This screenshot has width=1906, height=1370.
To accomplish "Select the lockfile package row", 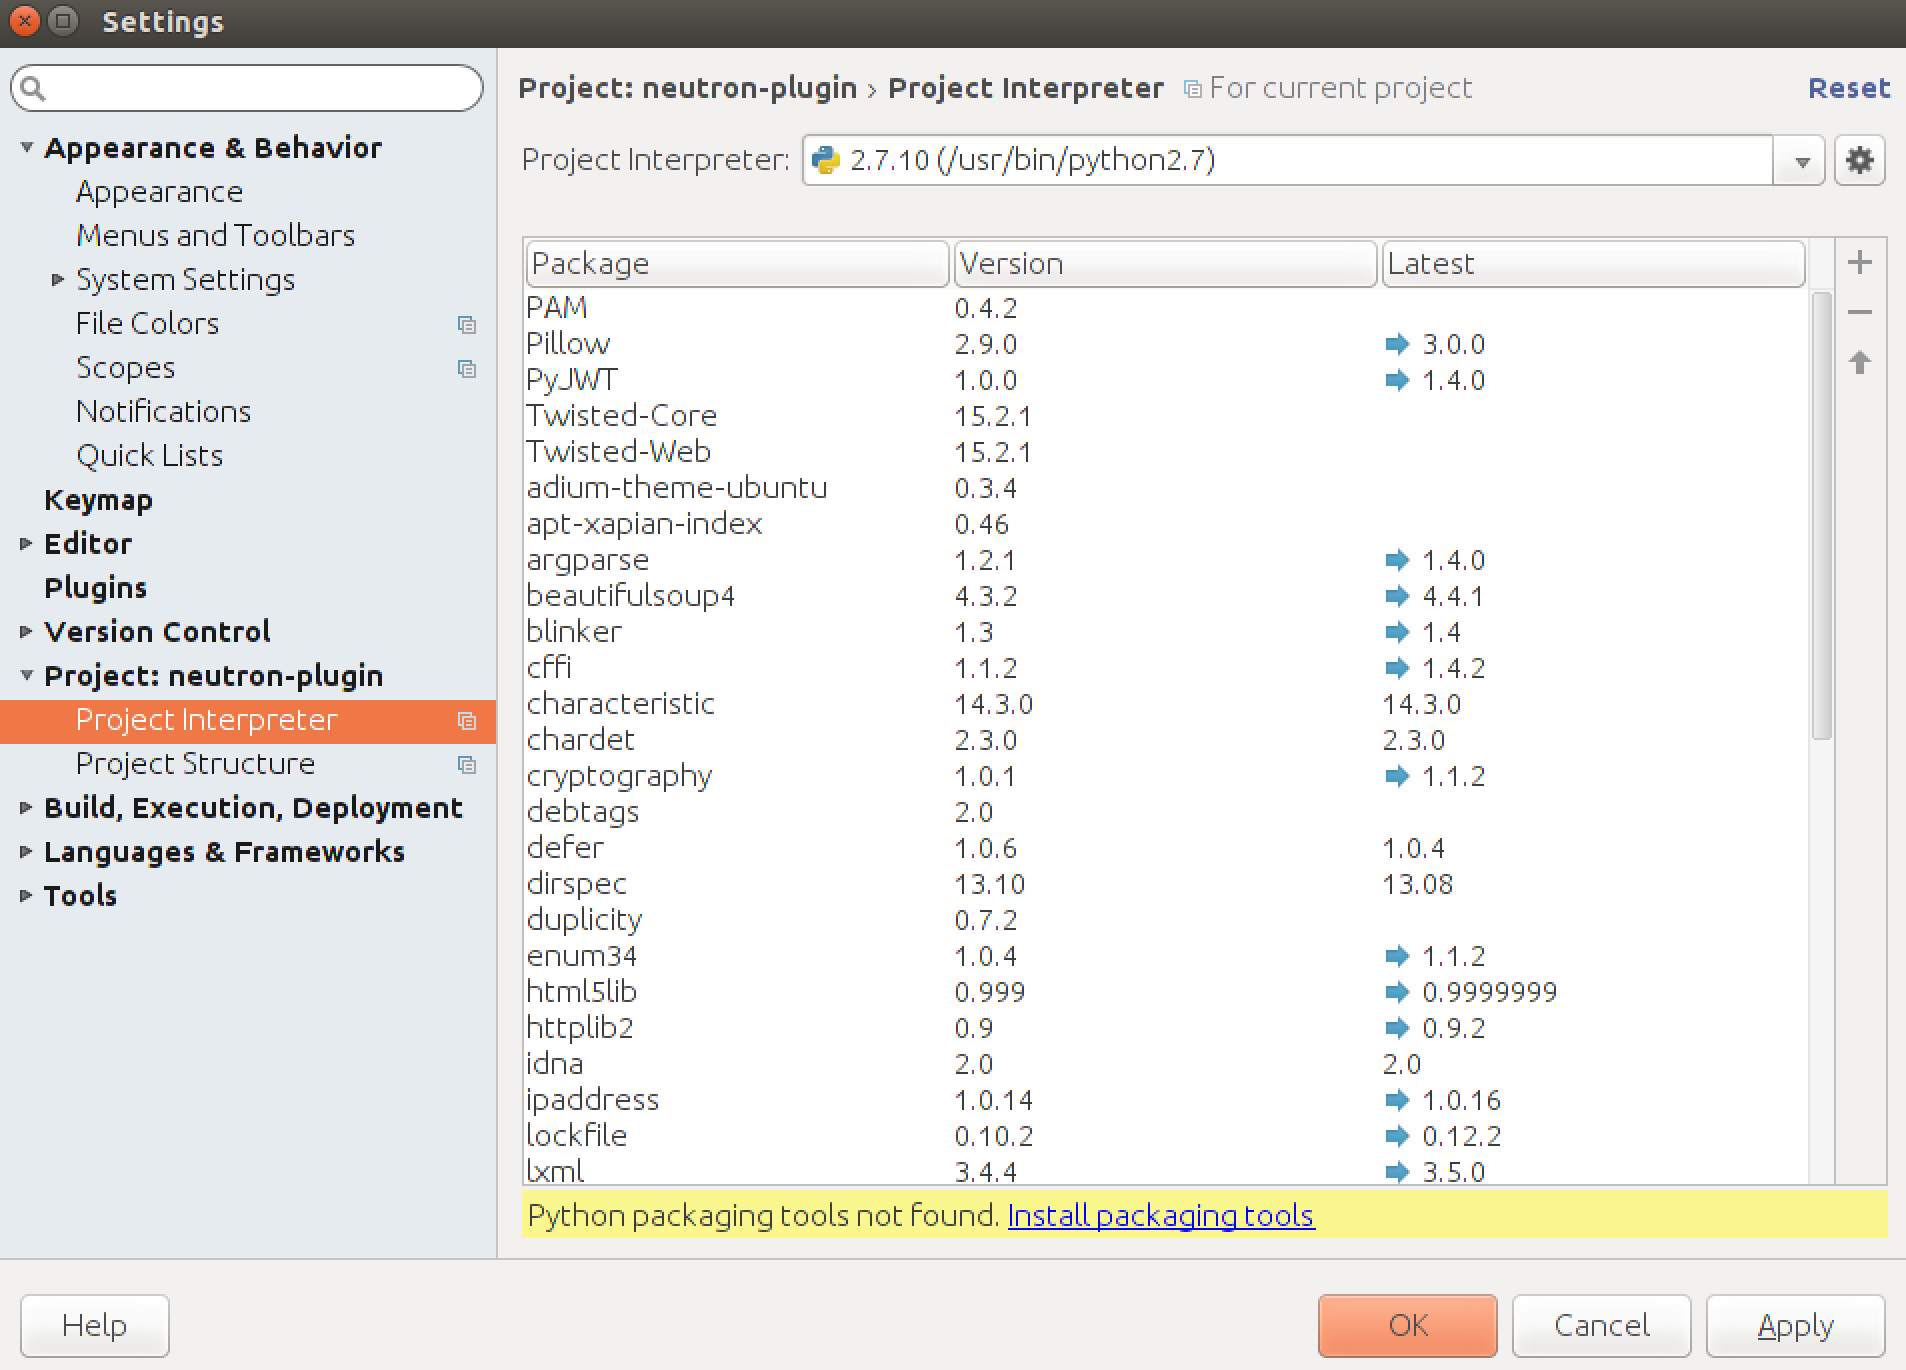I will 1165,1136.
